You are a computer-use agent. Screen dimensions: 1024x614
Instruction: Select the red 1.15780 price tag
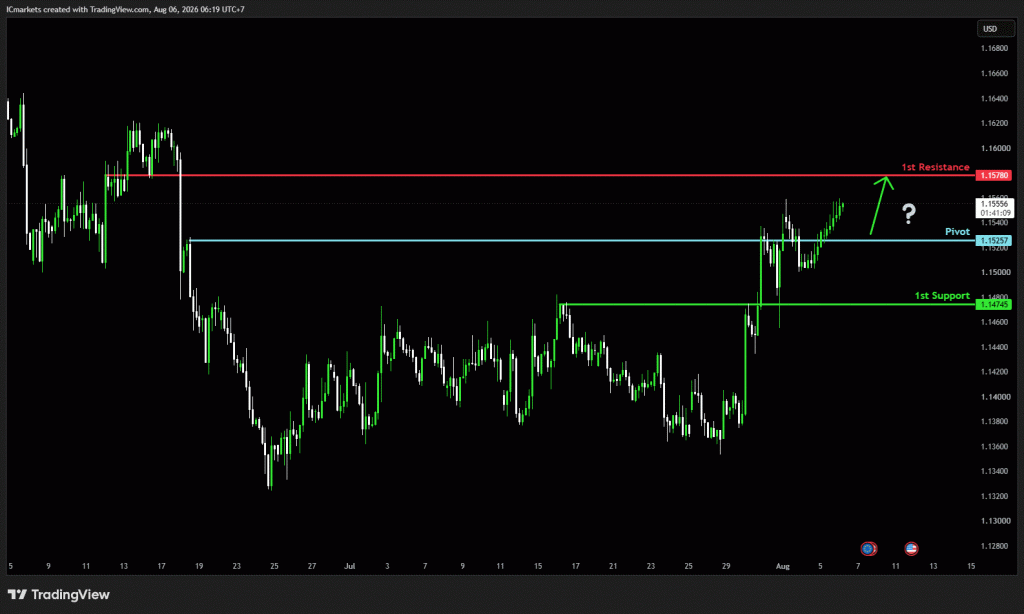pos(993,175)
